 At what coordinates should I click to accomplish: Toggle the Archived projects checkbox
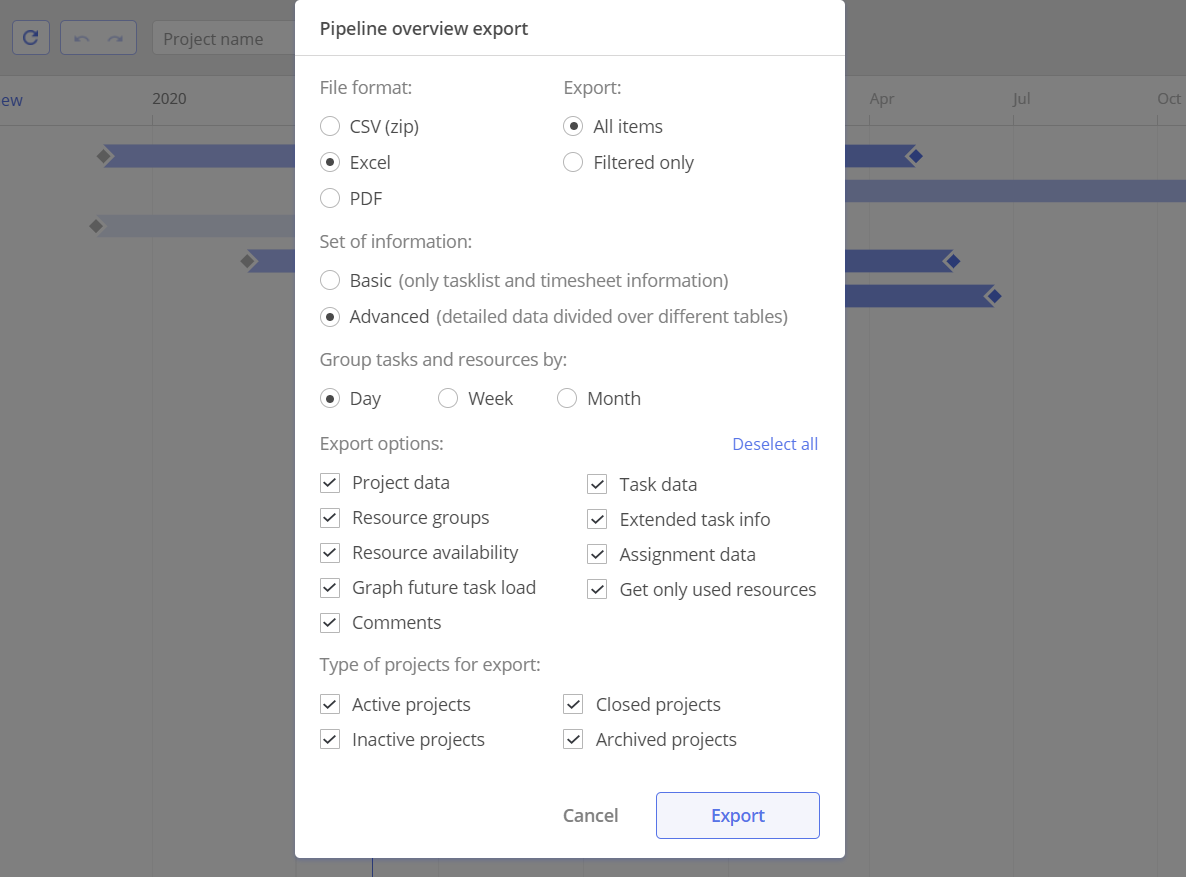click(x=573, y=739)
